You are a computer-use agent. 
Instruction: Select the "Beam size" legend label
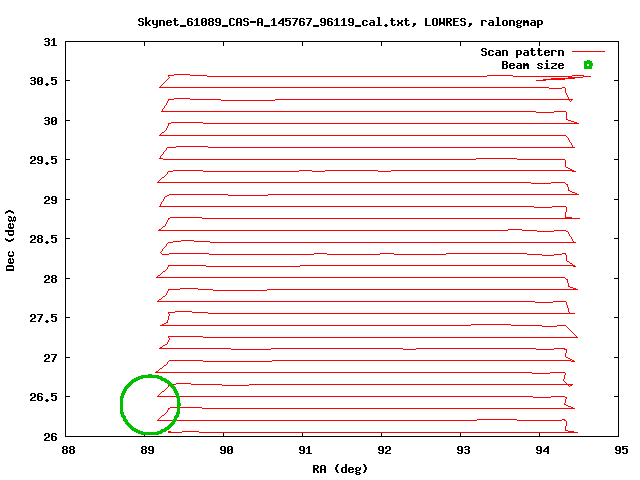532,65
